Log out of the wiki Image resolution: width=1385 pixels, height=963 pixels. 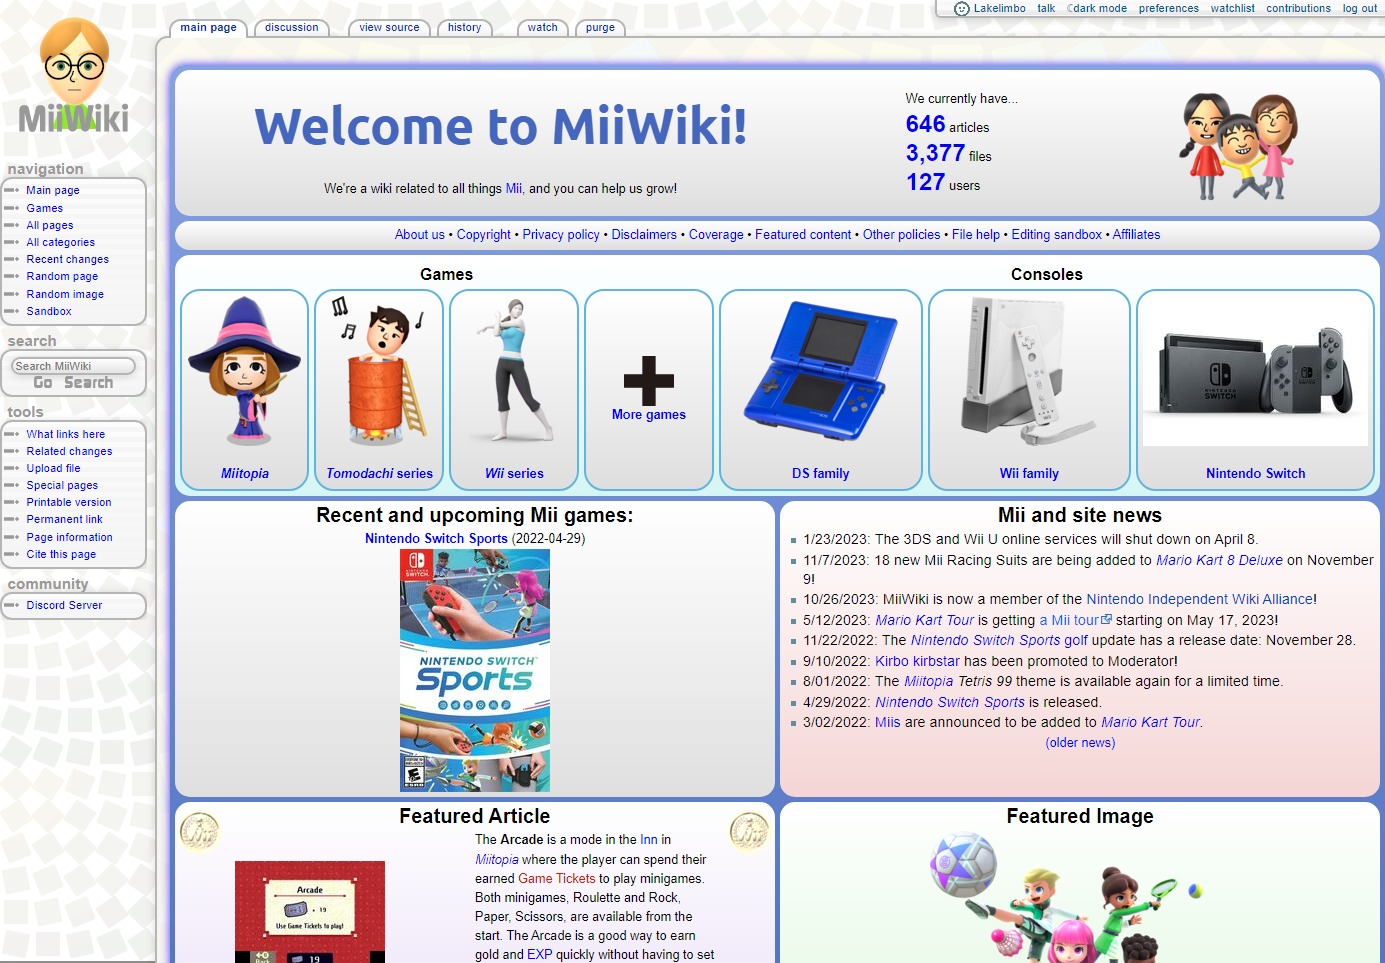(1359, 8)
